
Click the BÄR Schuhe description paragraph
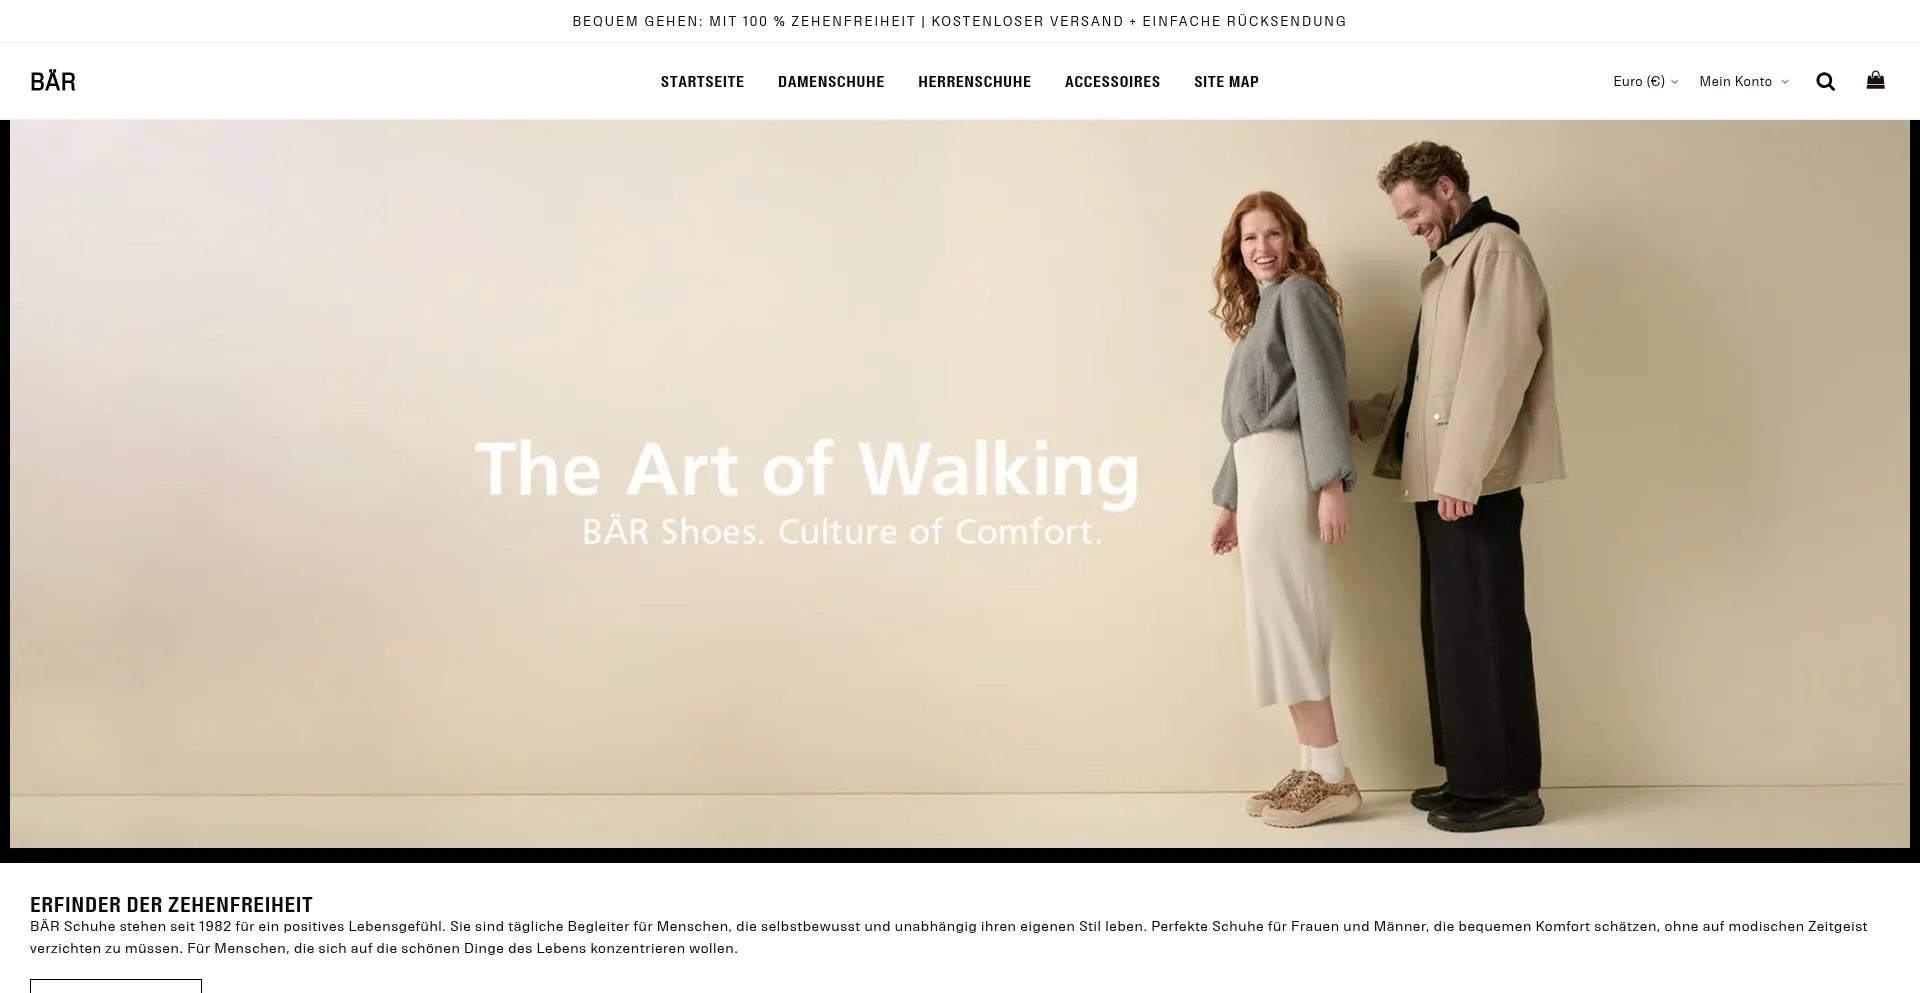[x=949, y=937]
